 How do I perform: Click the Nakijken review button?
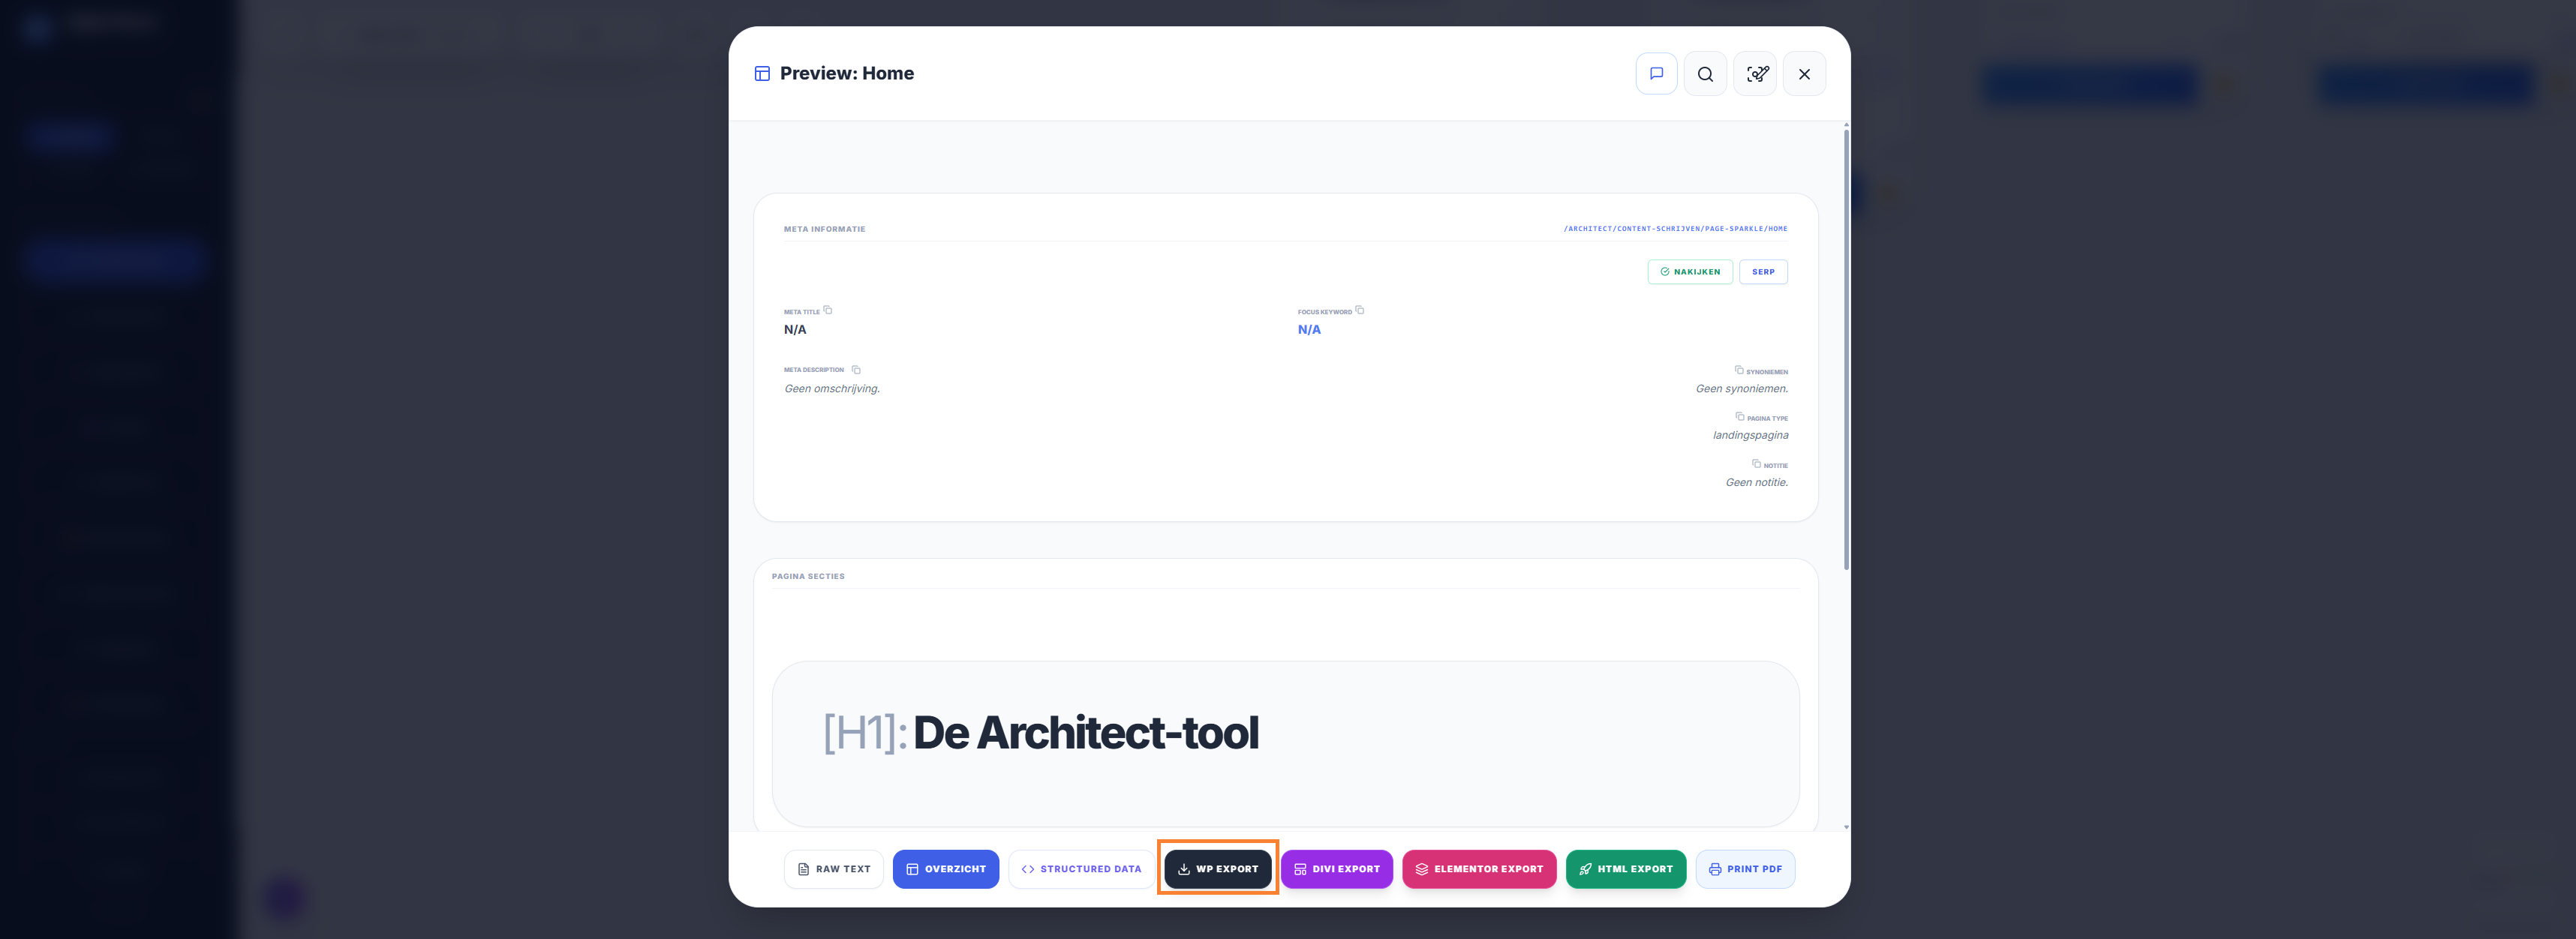(1690, 272)
